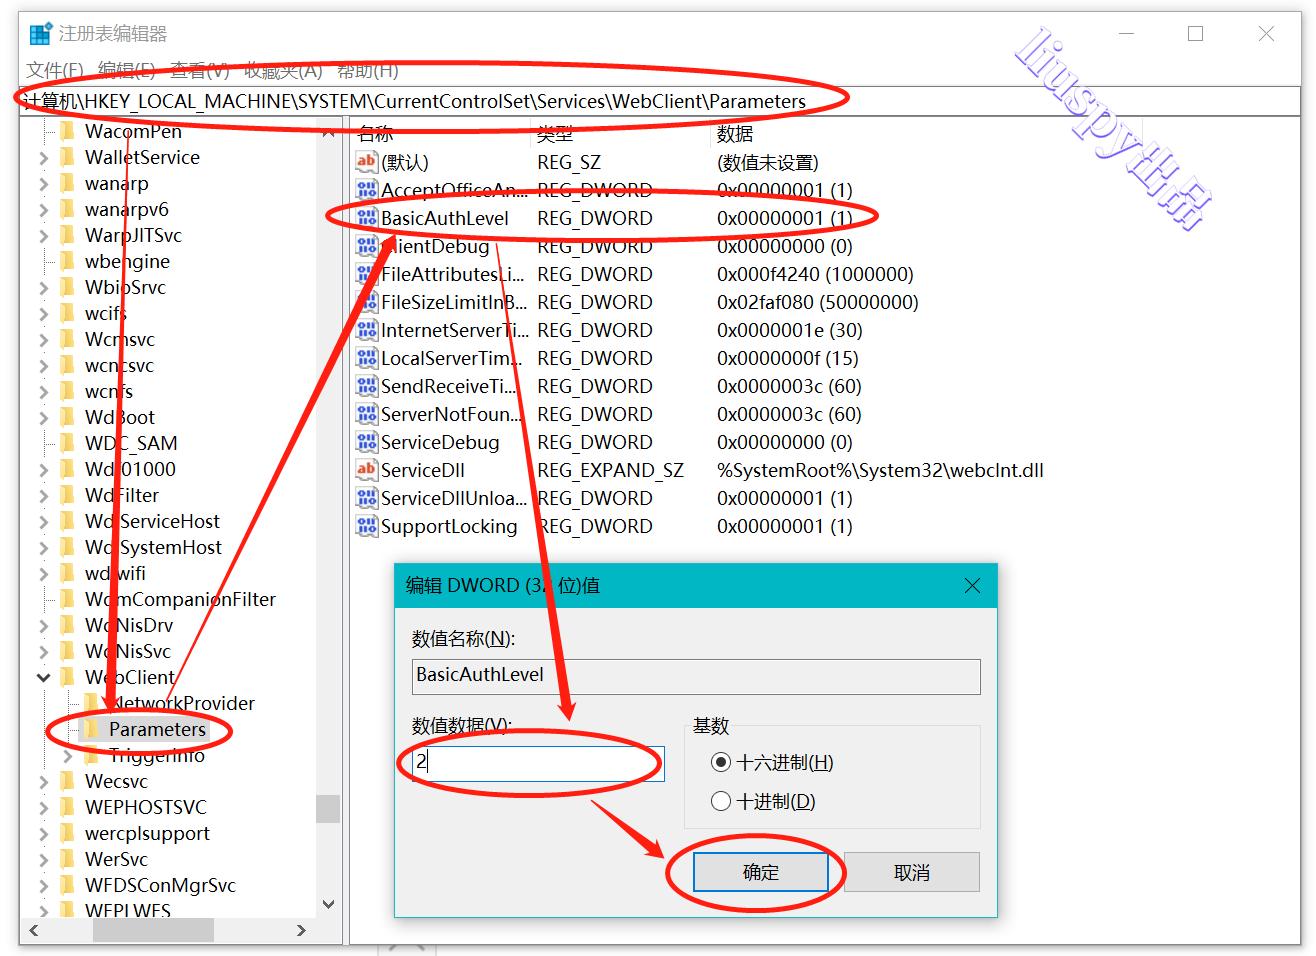Click the BasicAuthLevel REG_DWORD icon
Viewport: 1316px width, 956px height.
pyautogui.click(x=366, y=218)
